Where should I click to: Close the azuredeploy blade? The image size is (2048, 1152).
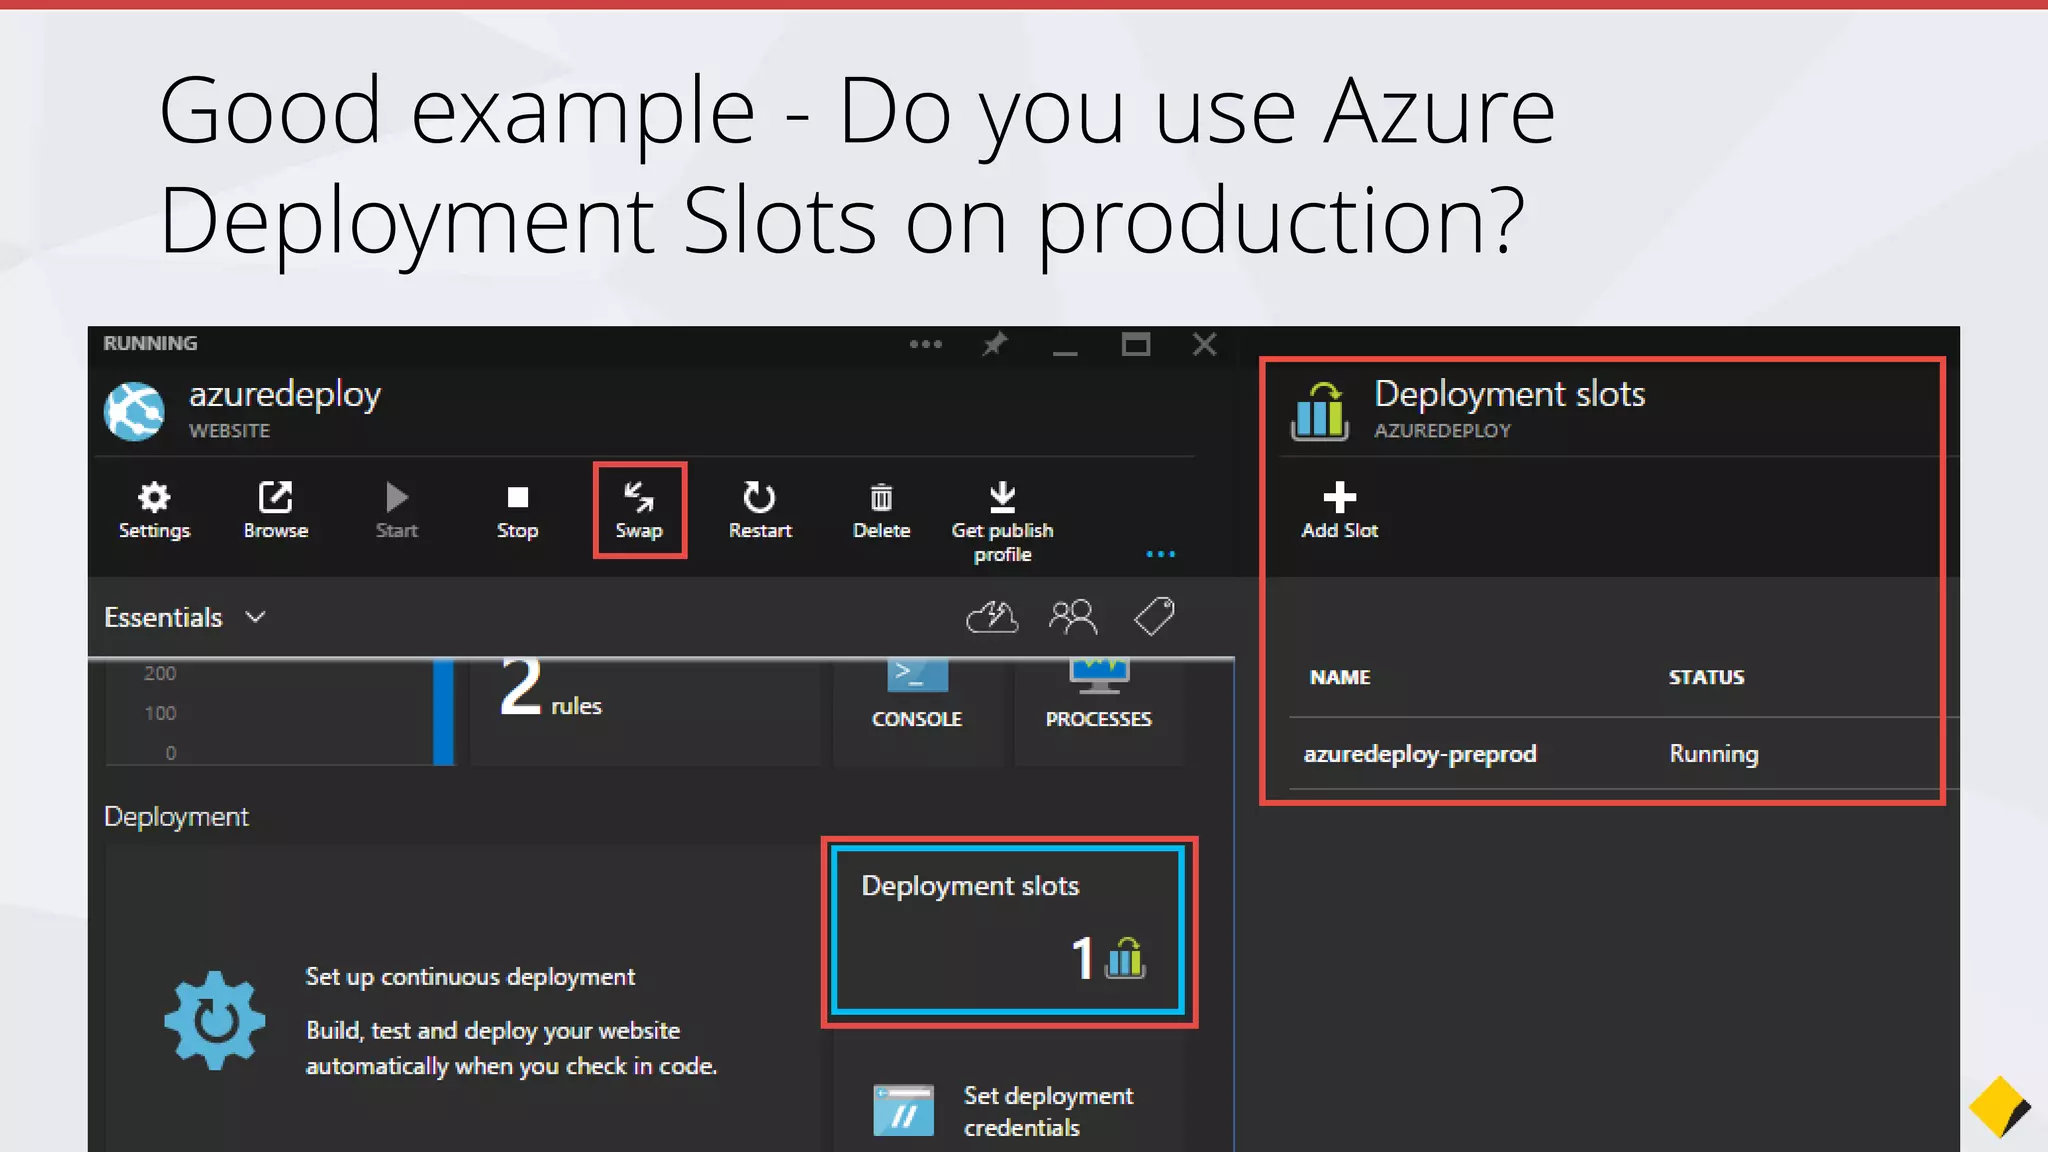tap(1205, 345)
